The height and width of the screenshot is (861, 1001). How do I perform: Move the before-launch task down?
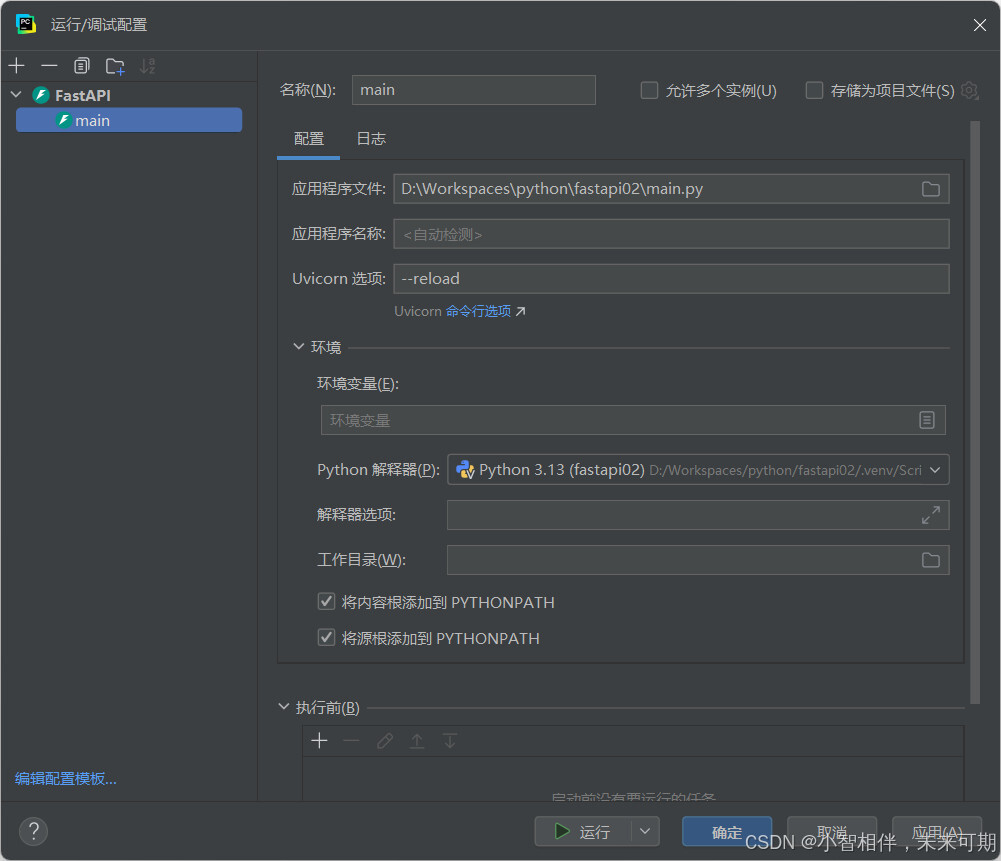click(x=449, y=740)
